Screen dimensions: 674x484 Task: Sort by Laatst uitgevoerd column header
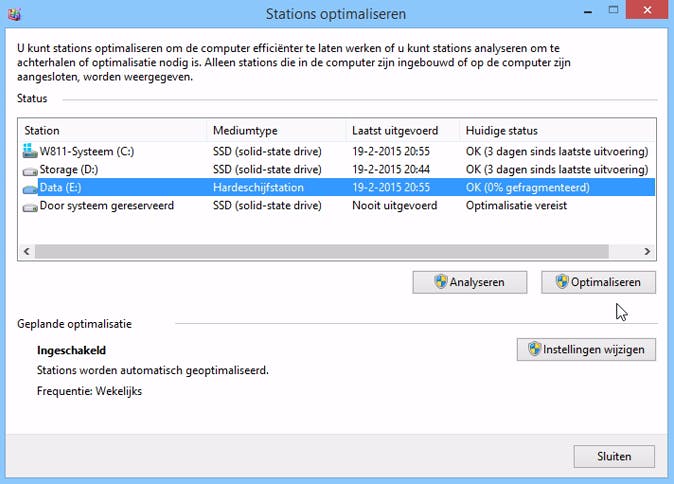click(402, 130)
